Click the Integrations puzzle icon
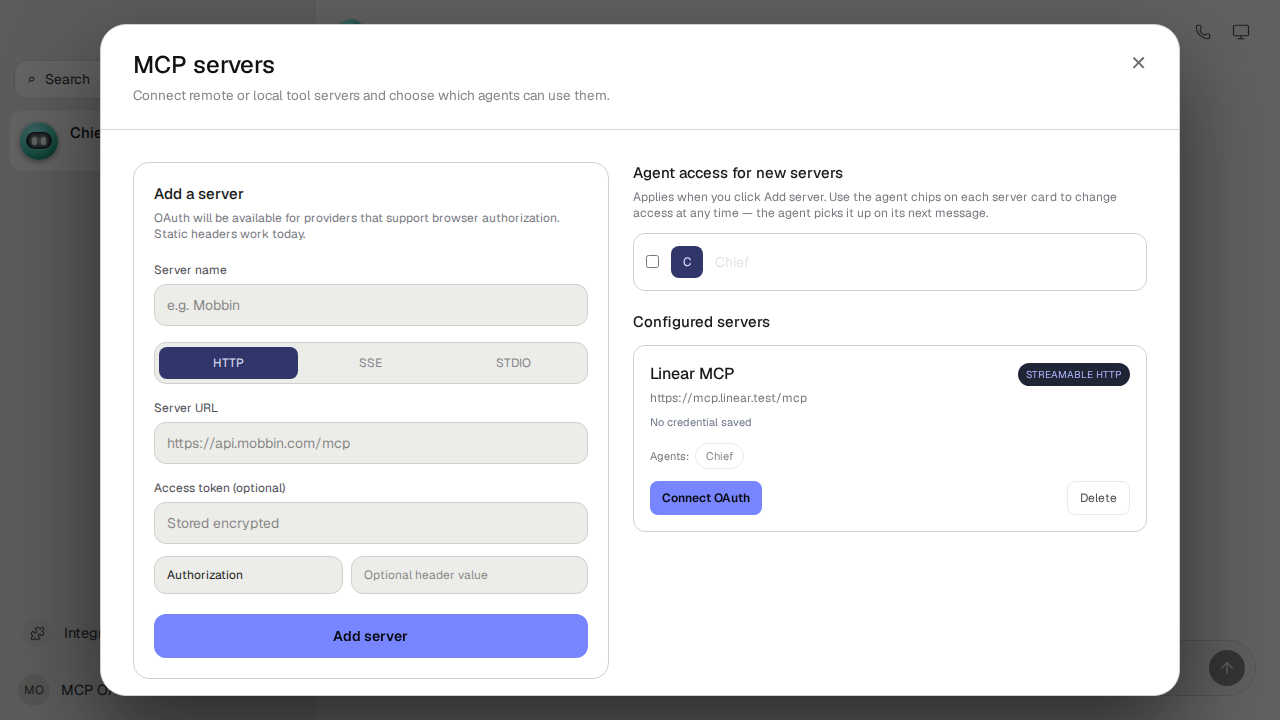 [x=37, y=633]
